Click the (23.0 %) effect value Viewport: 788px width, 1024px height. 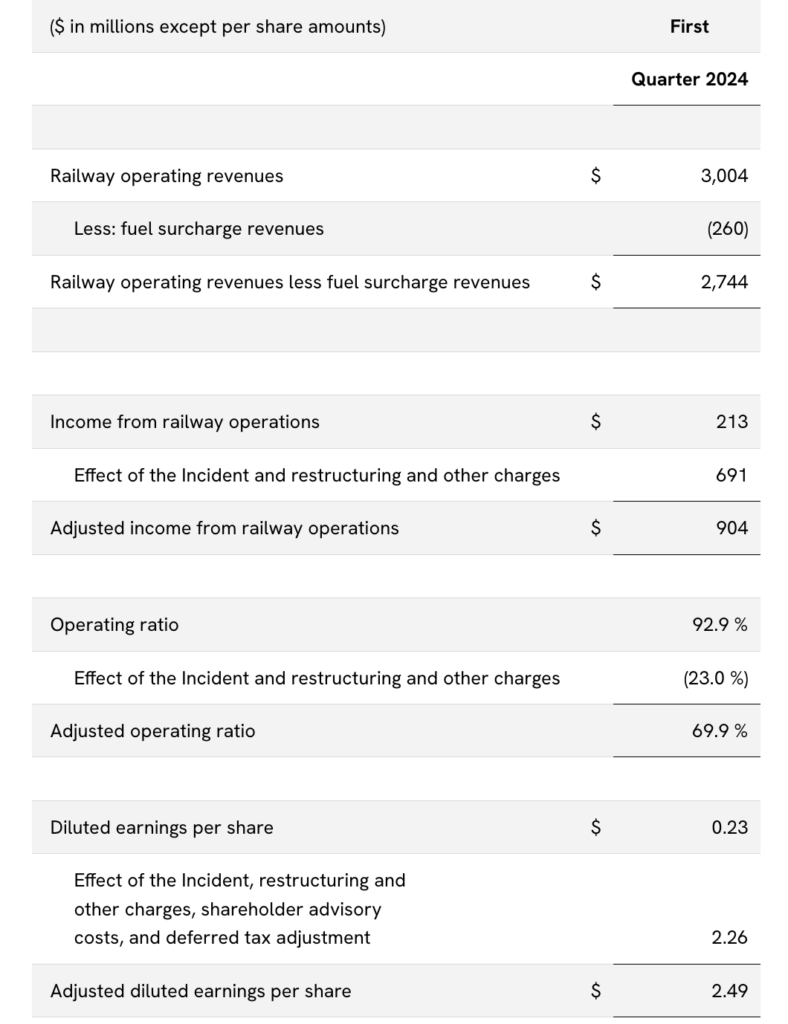click(715, 678)
